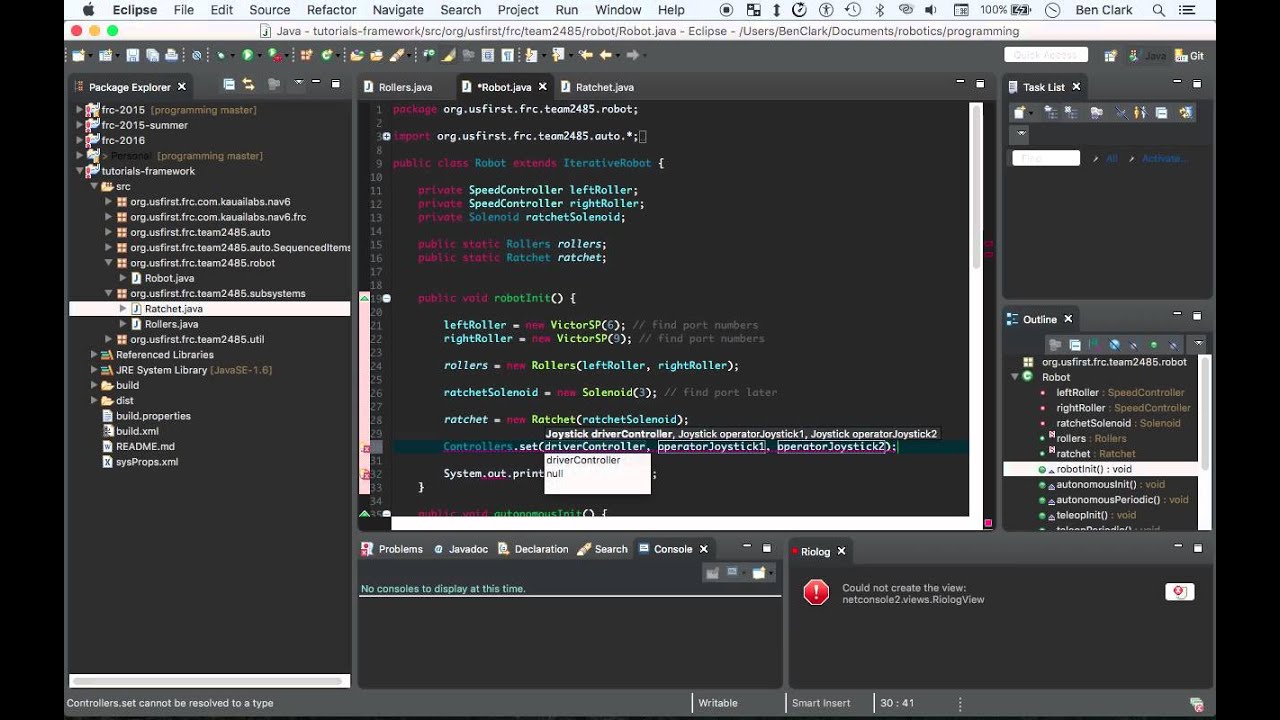The width and height of the screenshot is (1280, 720).
Task: Select null in content assist popup
Action: (555, 474)
